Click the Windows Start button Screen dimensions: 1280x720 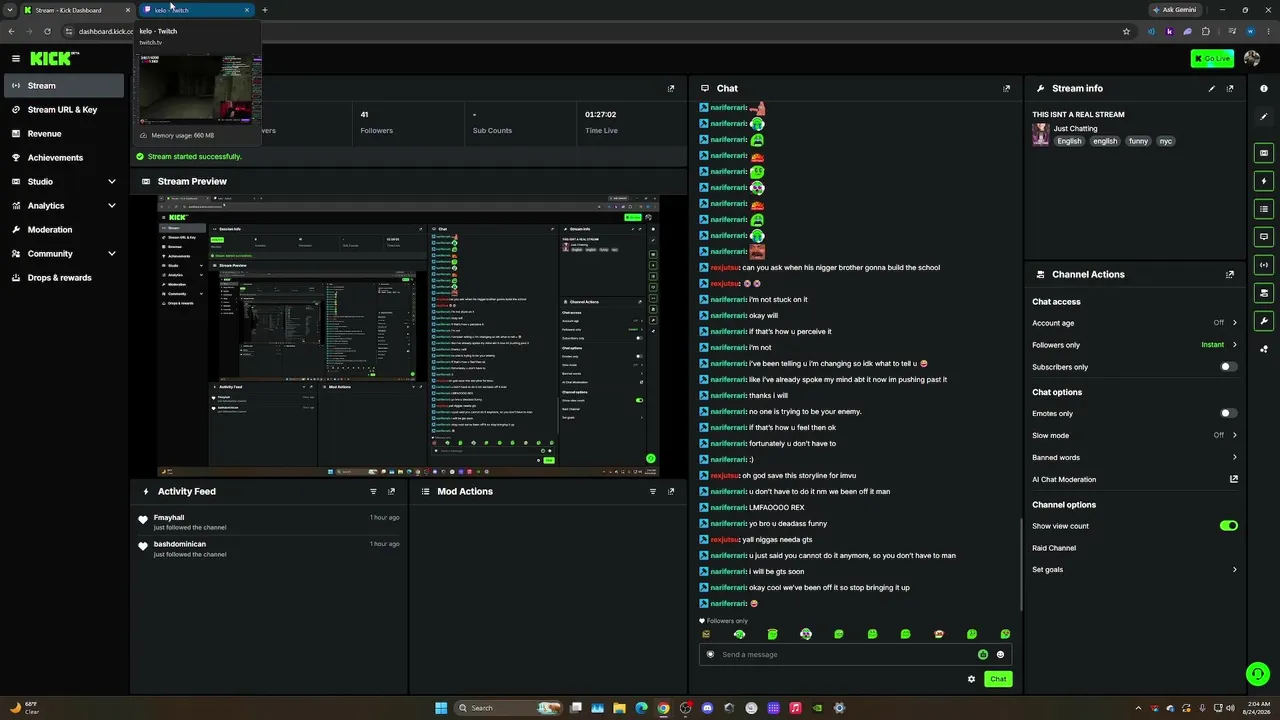(440, 708)
